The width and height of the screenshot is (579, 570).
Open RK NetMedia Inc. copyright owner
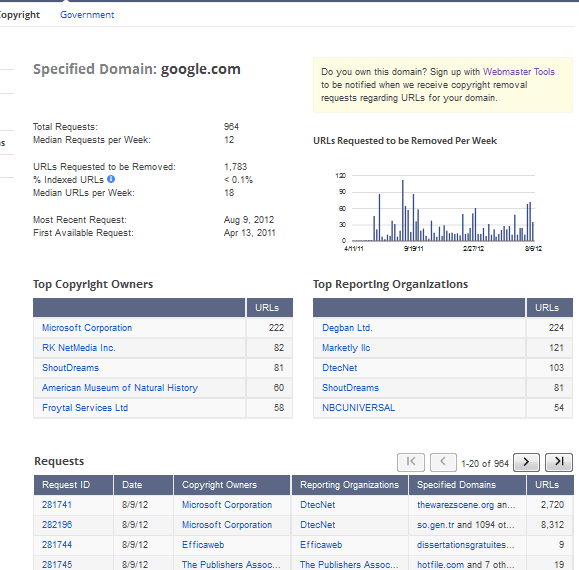click(x=79, y=348)
